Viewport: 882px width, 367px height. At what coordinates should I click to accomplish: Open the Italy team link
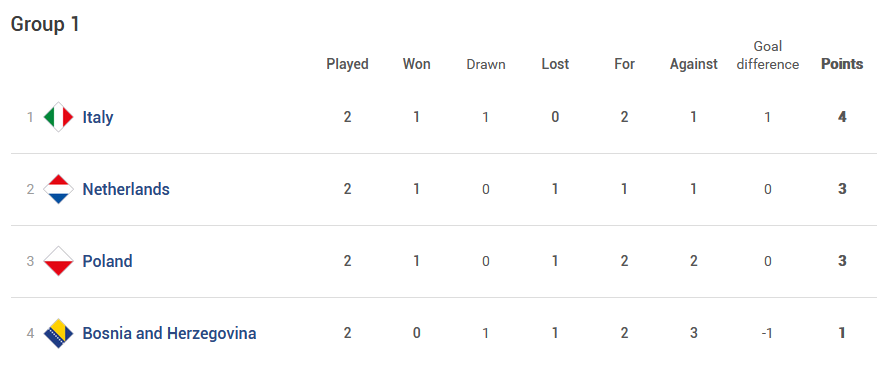(98, 117)
